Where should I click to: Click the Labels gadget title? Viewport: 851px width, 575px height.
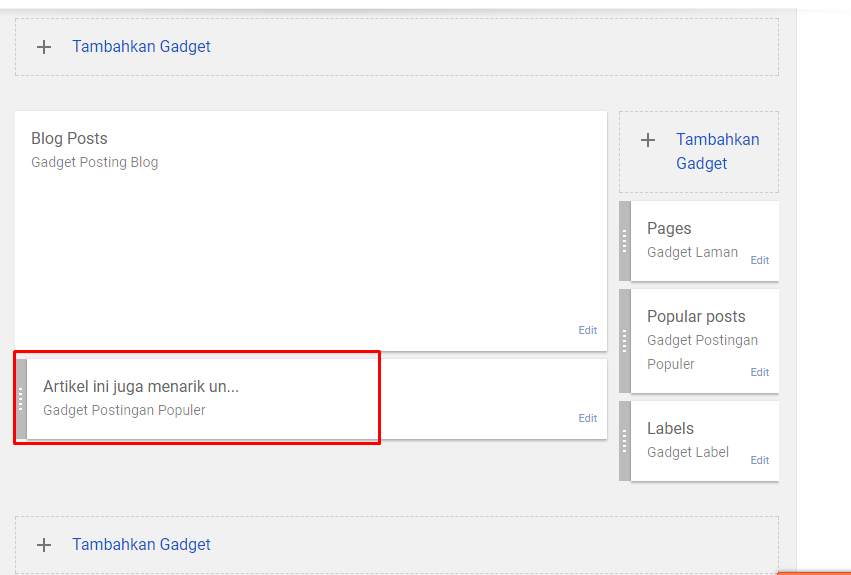[x=670, y=428]
